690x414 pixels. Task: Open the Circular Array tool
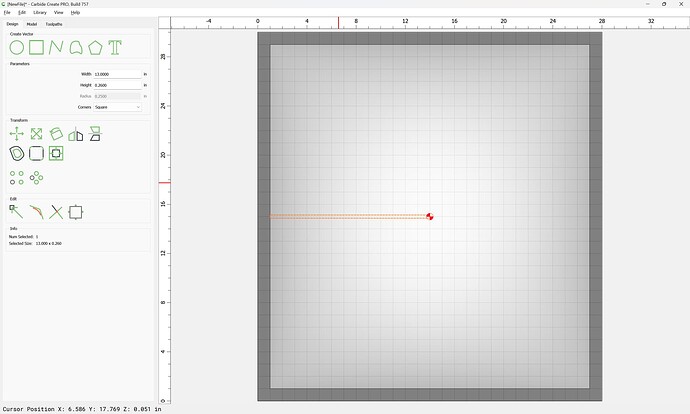pyautogui.click(x=36, y=177)
